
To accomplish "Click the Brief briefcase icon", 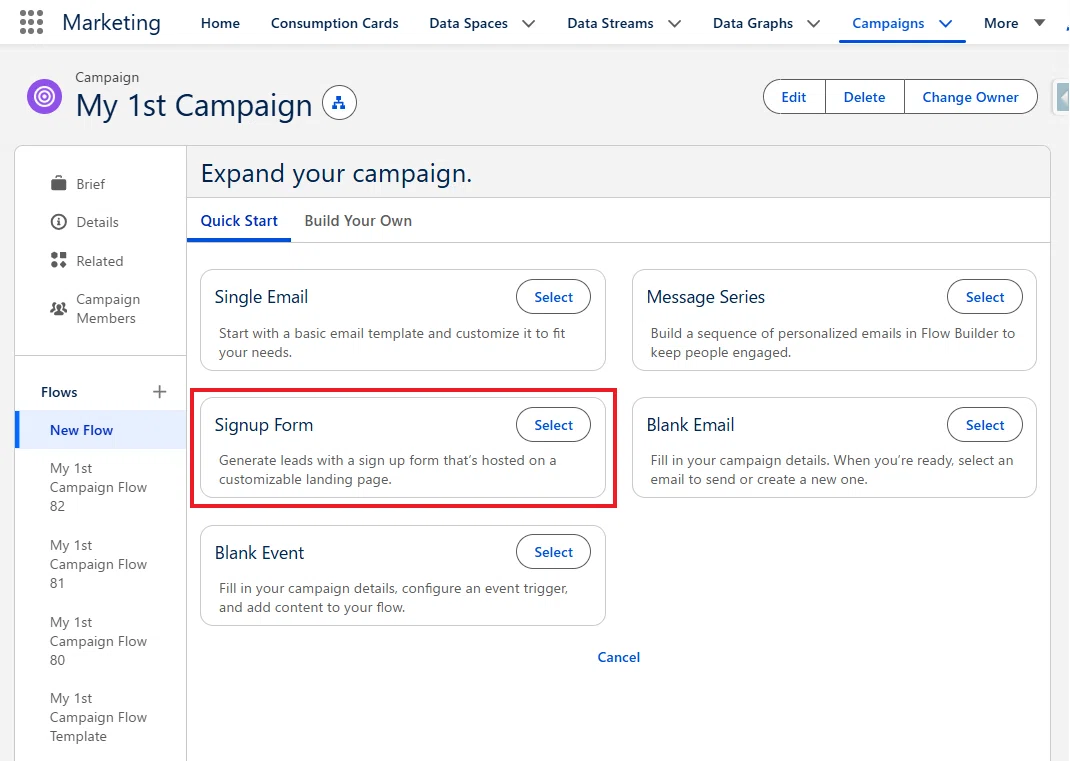I will (59, 184).
